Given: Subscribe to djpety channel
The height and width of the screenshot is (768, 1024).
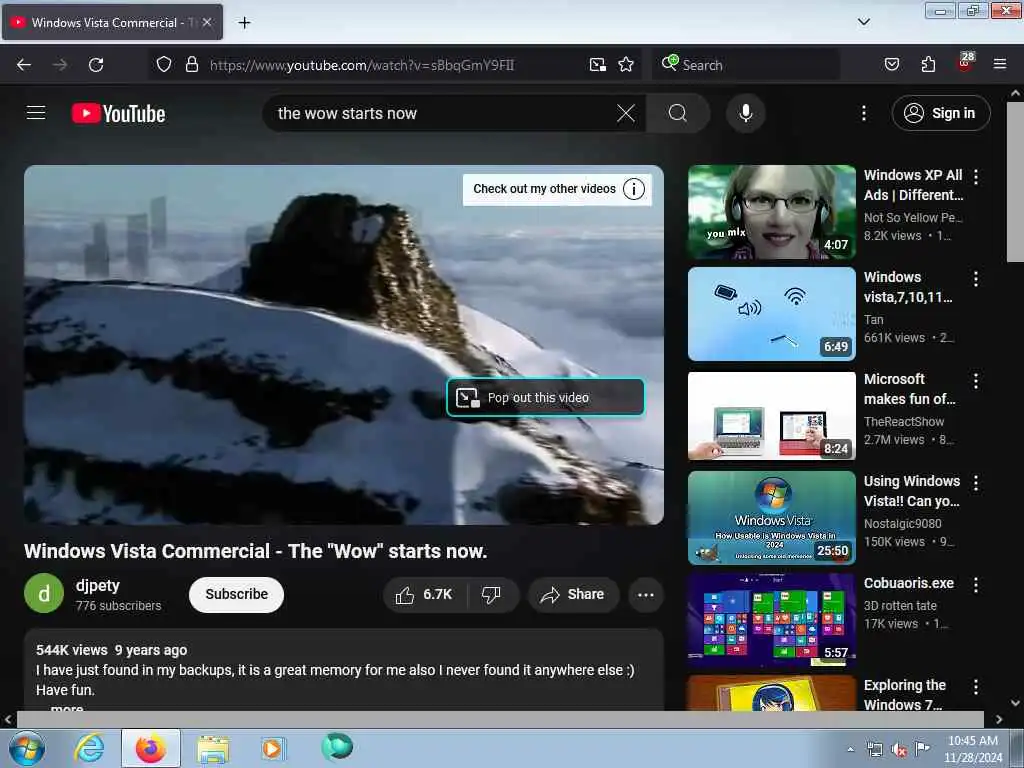Looking at the screenshot, I should pyautogui.click(x=236, y=594).
